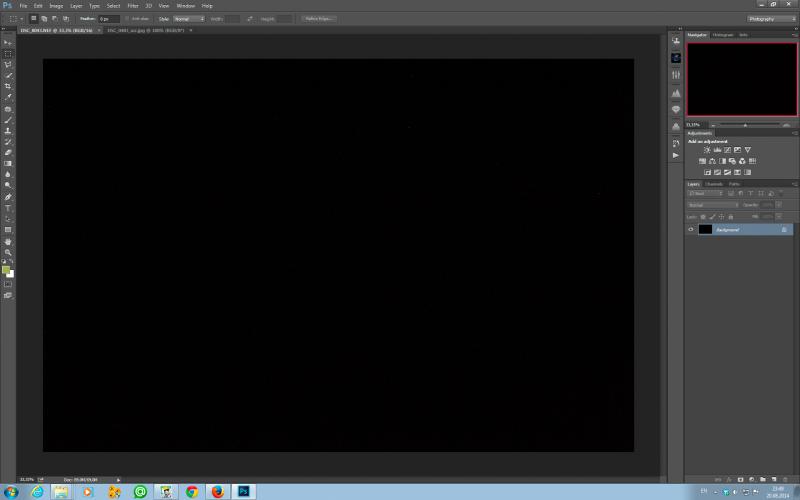This screenshot has height=500, width=800.
Task: Open the Layers panel flyout menu
Action: point(794,184)
